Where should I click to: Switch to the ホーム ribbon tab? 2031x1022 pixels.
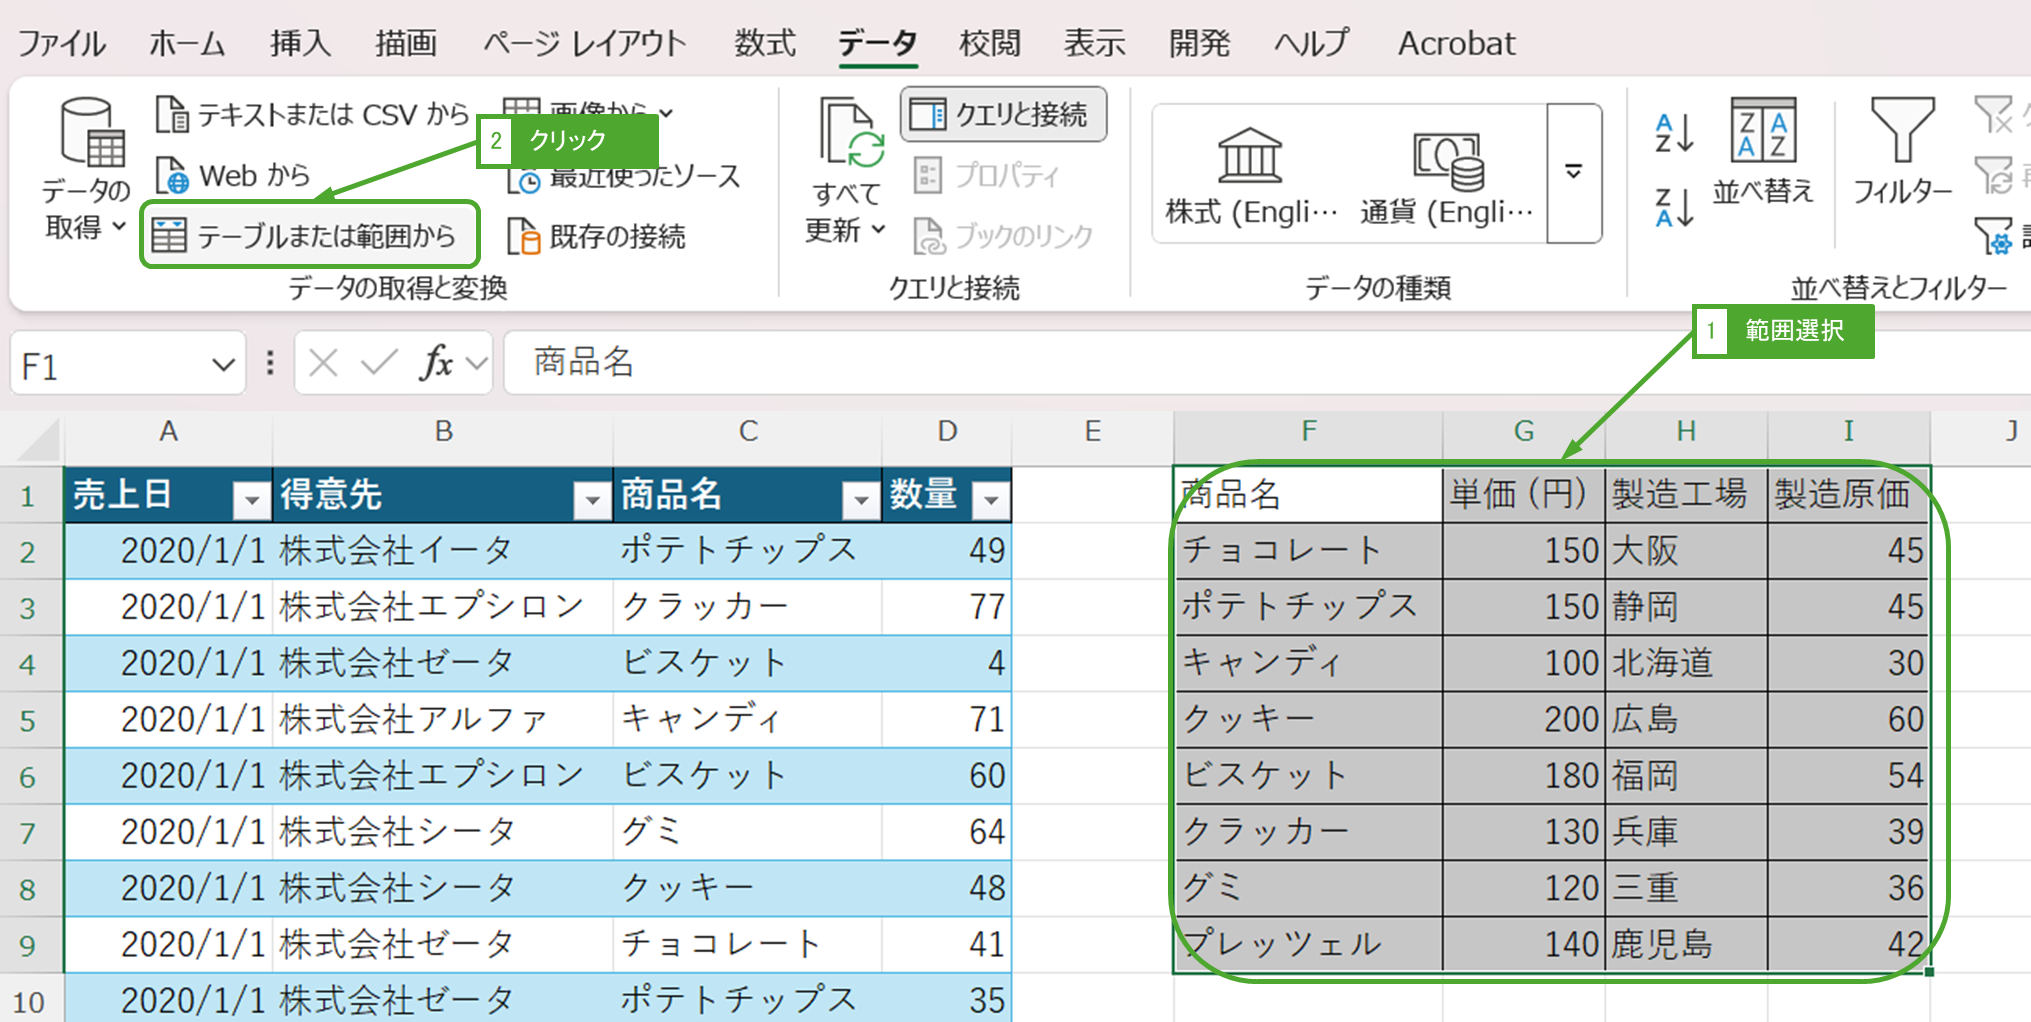pyautogui.click(x=187, y=43)
